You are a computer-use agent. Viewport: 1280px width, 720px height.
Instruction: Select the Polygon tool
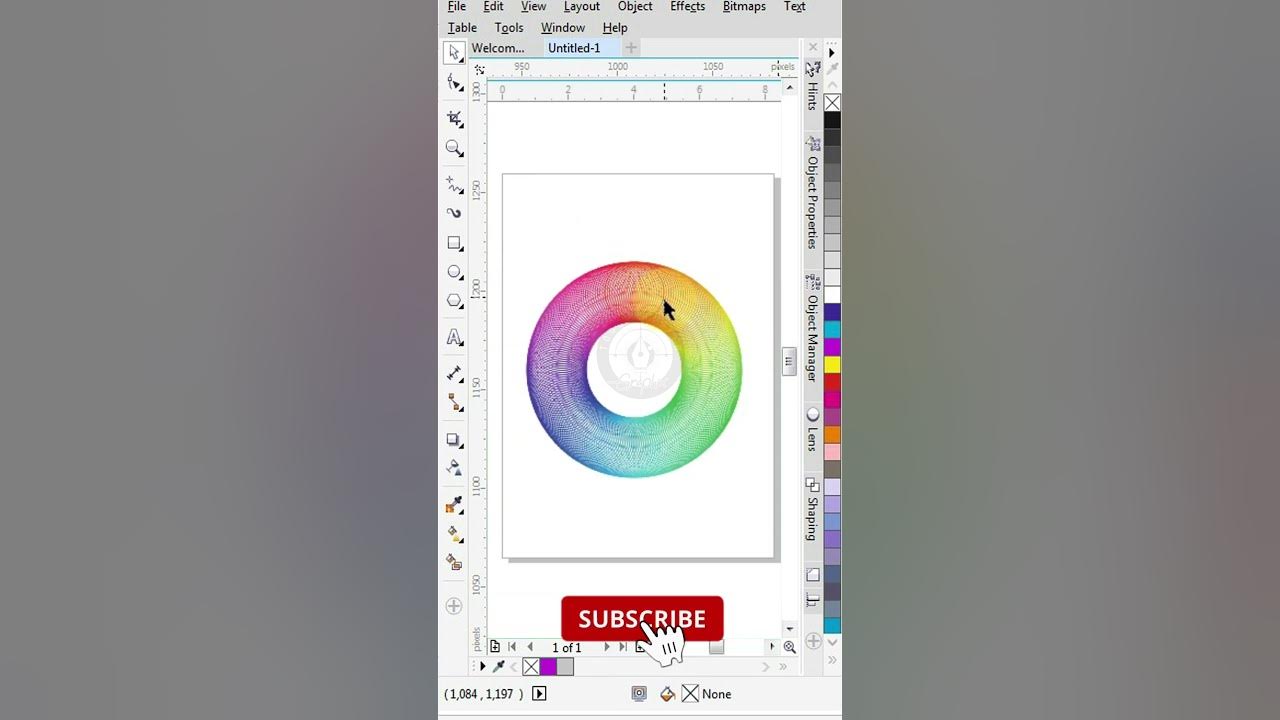[454, 301]
